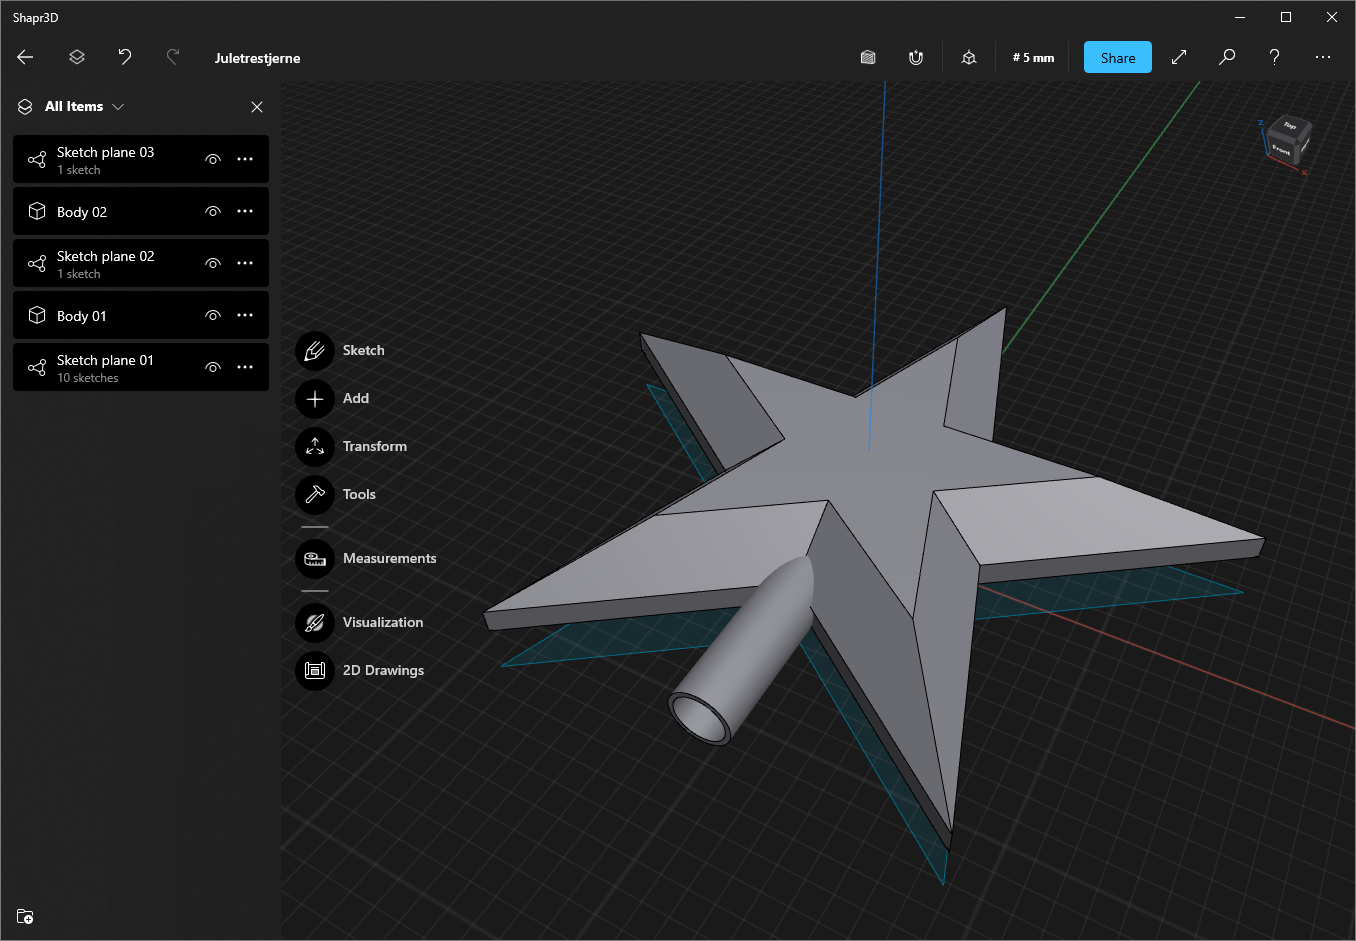This screenshot has height=941, width=1356.
Task: Open the Measurements menu
Action: 315,559
